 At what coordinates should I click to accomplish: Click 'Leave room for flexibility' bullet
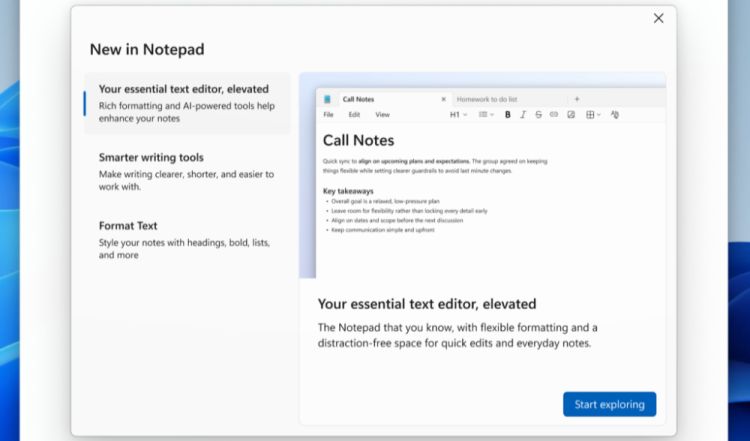point(409,211)
